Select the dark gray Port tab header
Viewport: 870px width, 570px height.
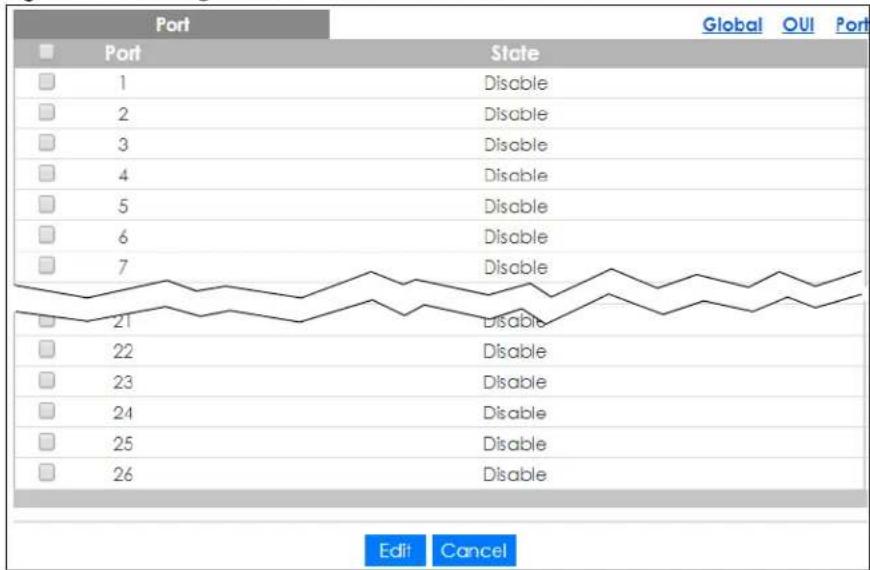[x=171, y=24]
